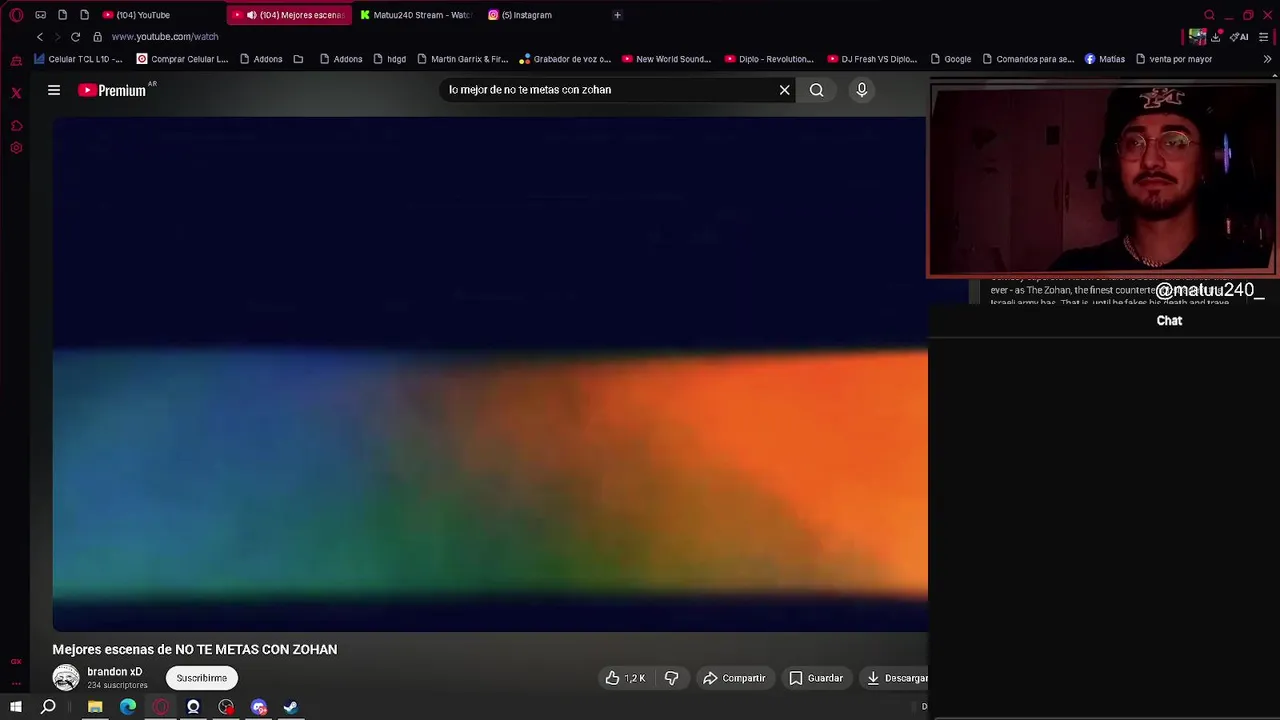Open the 'venta por mayor' bookmark folder

tap(1174, 59)
